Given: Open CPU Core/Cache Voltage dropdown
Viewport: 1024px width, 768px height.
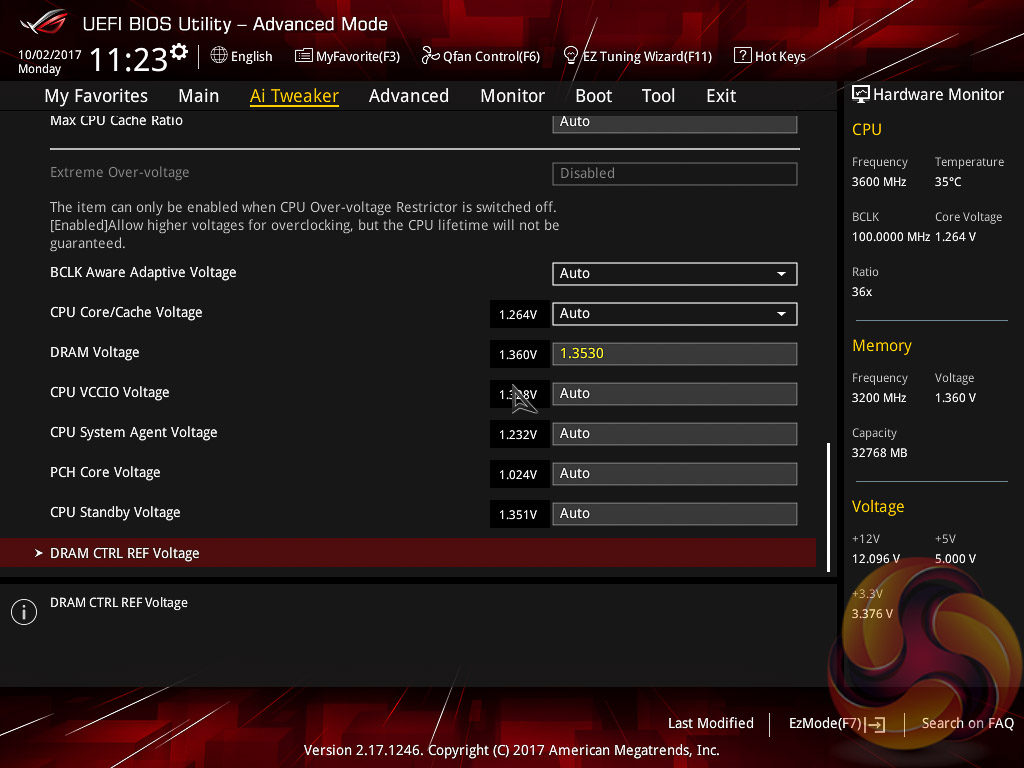Looking at the screenshot, I should click(x=674, y=313).
